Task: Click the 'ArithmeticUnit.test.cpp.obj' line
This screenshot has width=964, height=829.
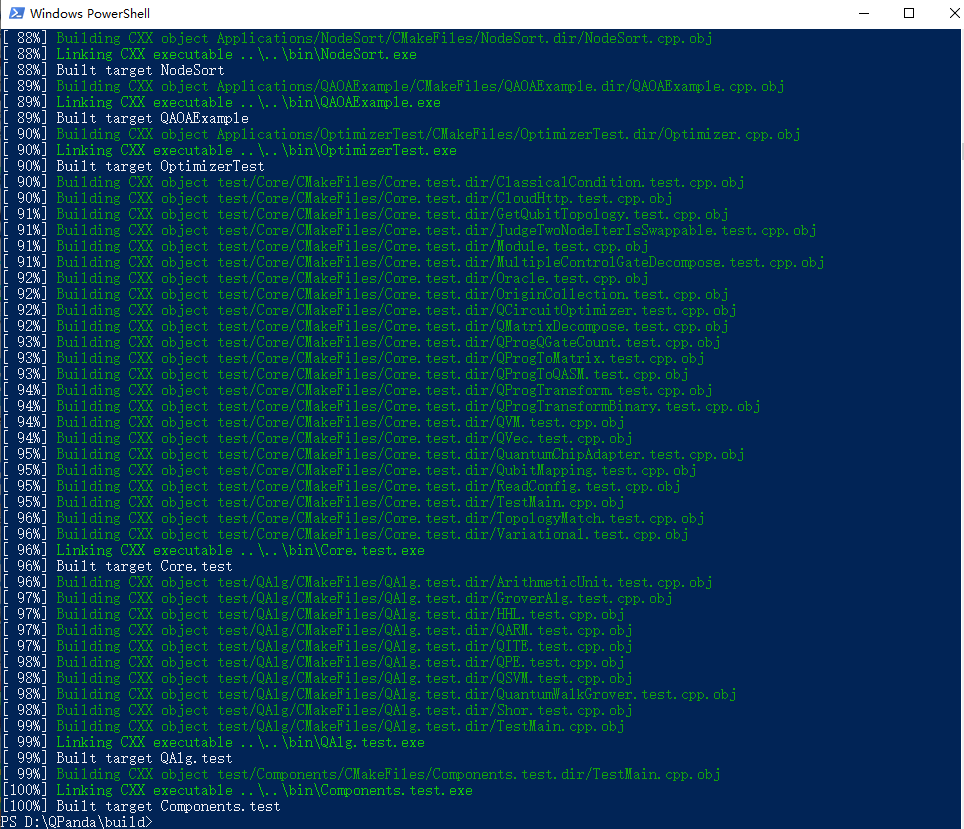Action: coord(357,582)
